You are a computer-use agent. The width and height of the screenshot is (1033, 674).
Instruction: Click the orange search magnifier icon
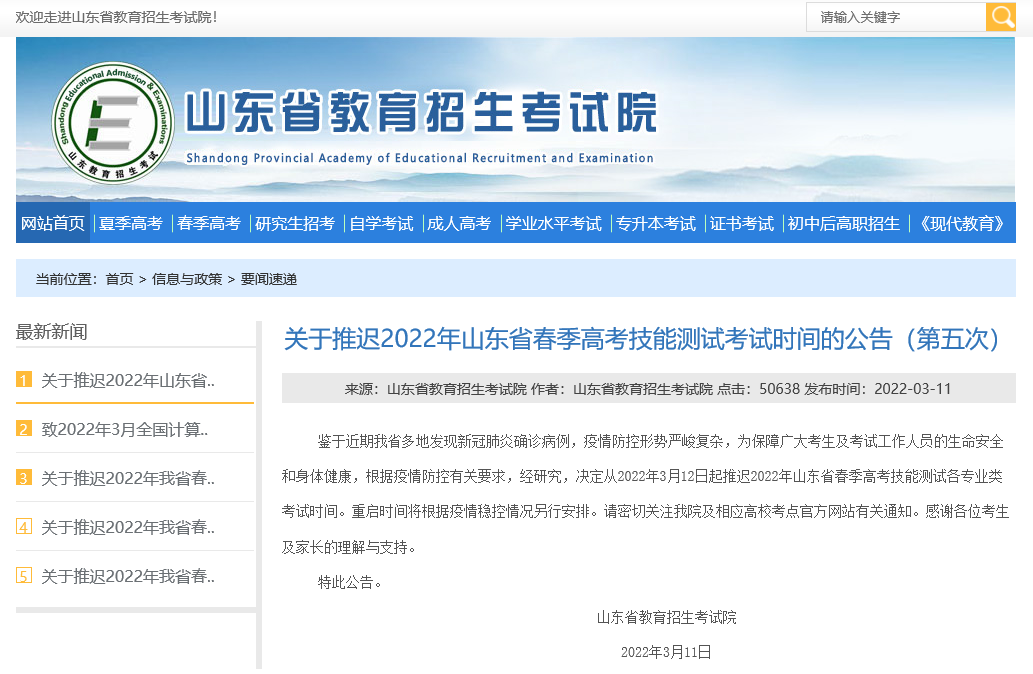pyautogui.click(x=1000, y=17)
